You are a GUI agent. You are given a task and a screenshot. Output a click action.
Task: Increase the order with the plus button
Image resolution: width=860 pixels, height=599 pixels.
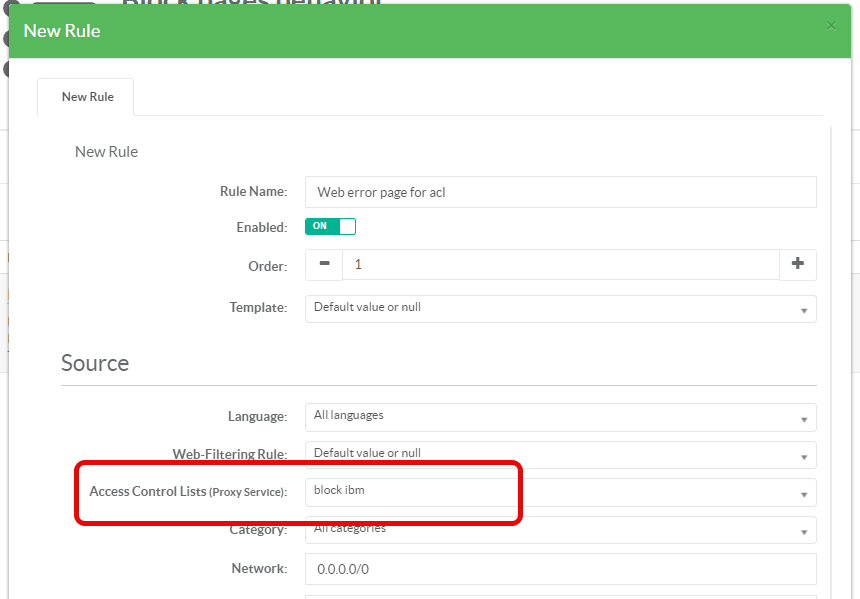click(x=797, y=265)
